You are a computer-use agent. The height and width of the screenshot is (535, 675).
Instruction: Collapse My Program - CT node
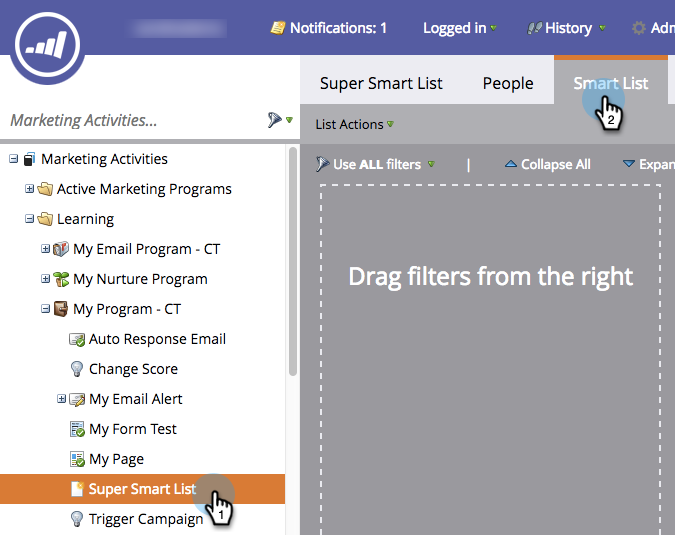(x=45, y=309)
